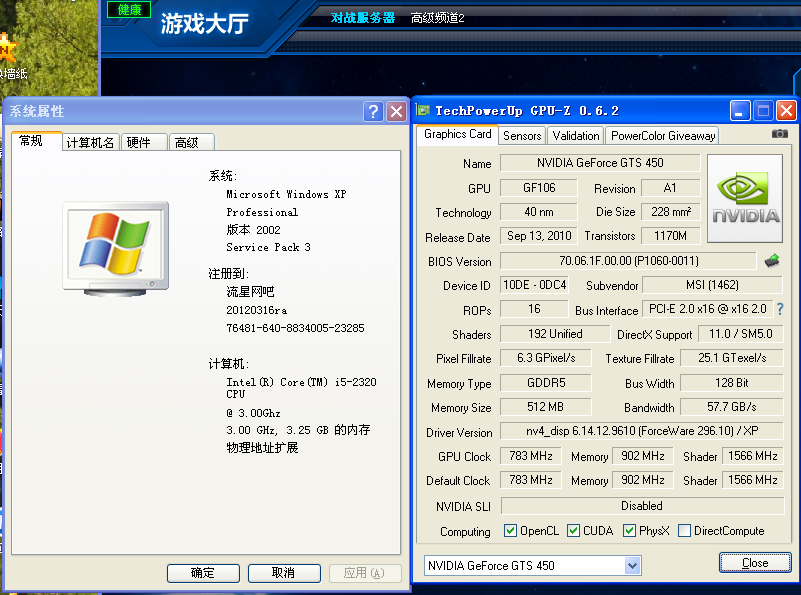Click the 确定 button

[203, 573]
